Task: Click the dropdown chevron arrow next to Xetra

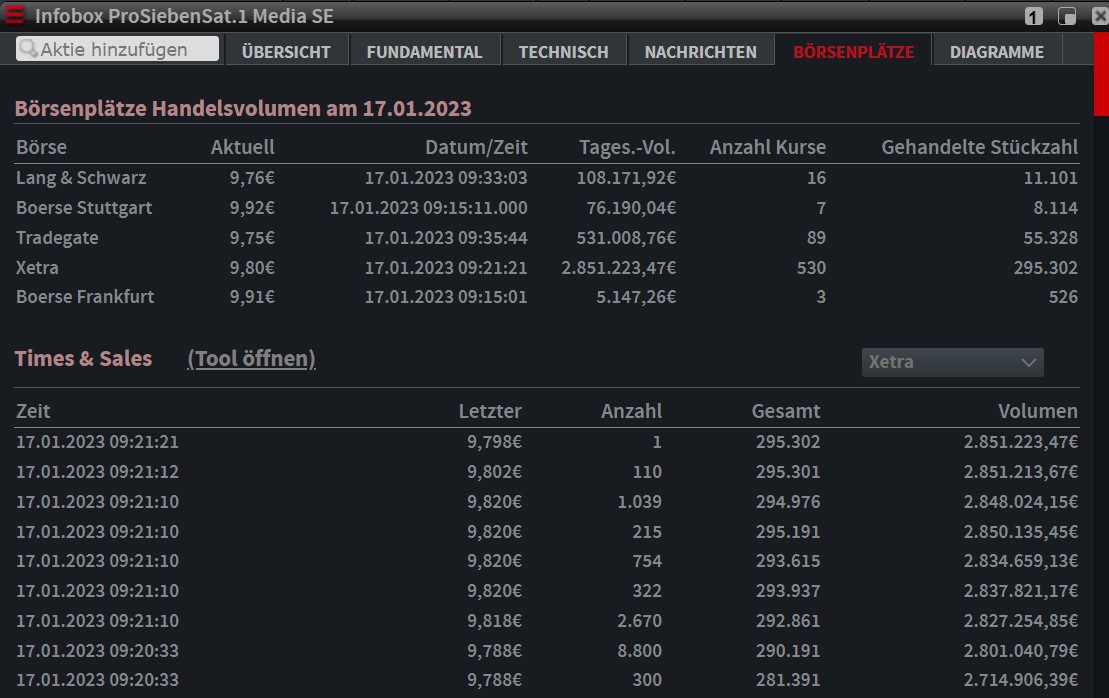Action: [1028, 362]
